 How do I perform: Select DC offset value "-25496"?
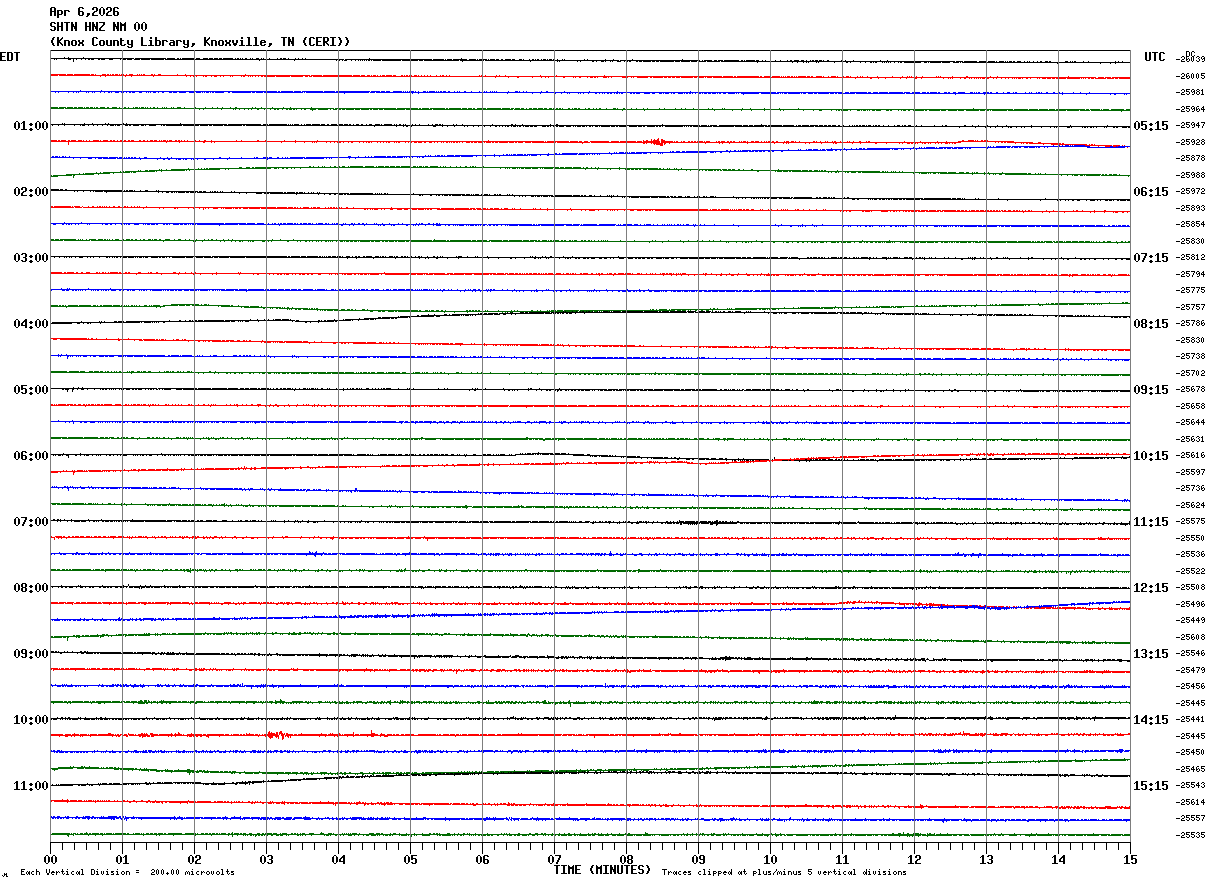[1191, 604]
